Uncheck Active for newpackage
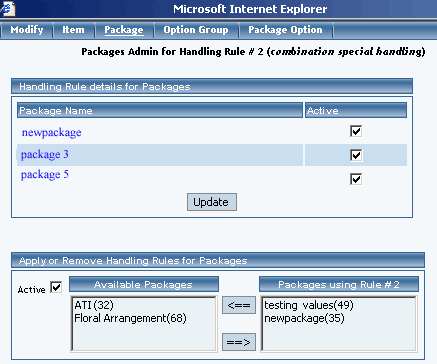The image size is (437, 364). tap(356, 131)
